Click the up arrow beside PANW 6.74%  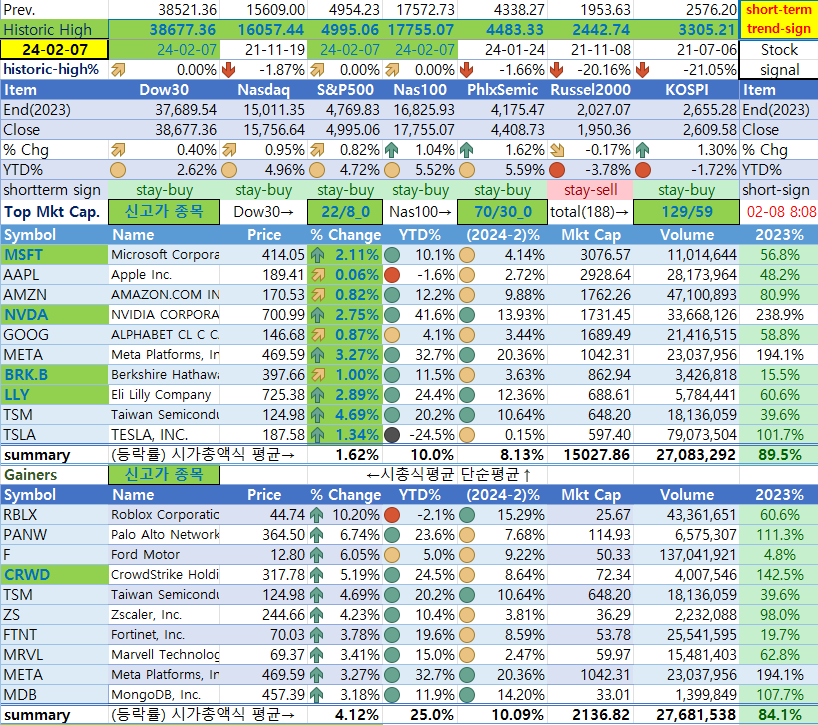(x=316, y=535)
